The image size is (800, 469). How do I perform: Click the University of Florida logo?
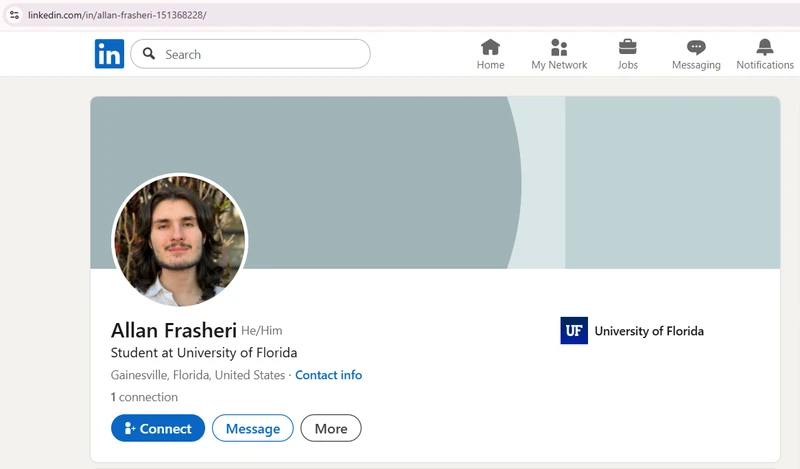pos(574,331)
